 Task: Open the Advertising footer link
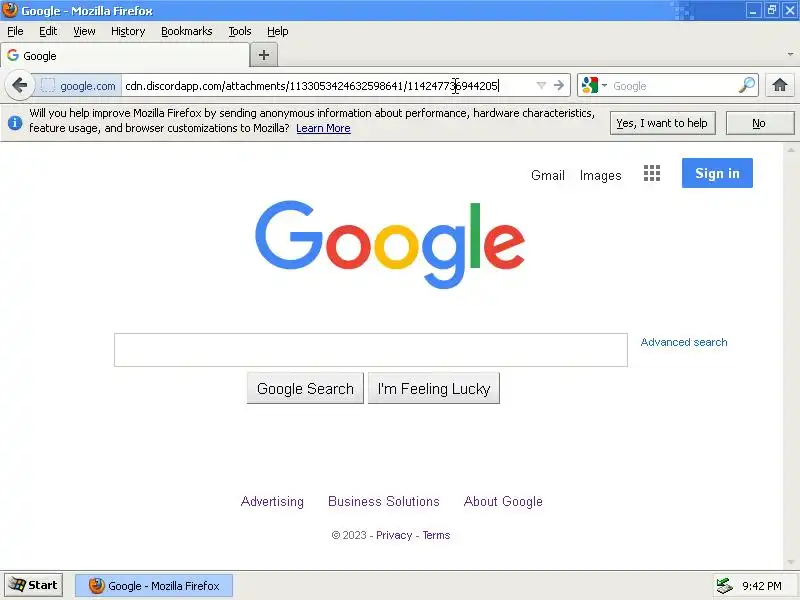(x=272, y=502)
